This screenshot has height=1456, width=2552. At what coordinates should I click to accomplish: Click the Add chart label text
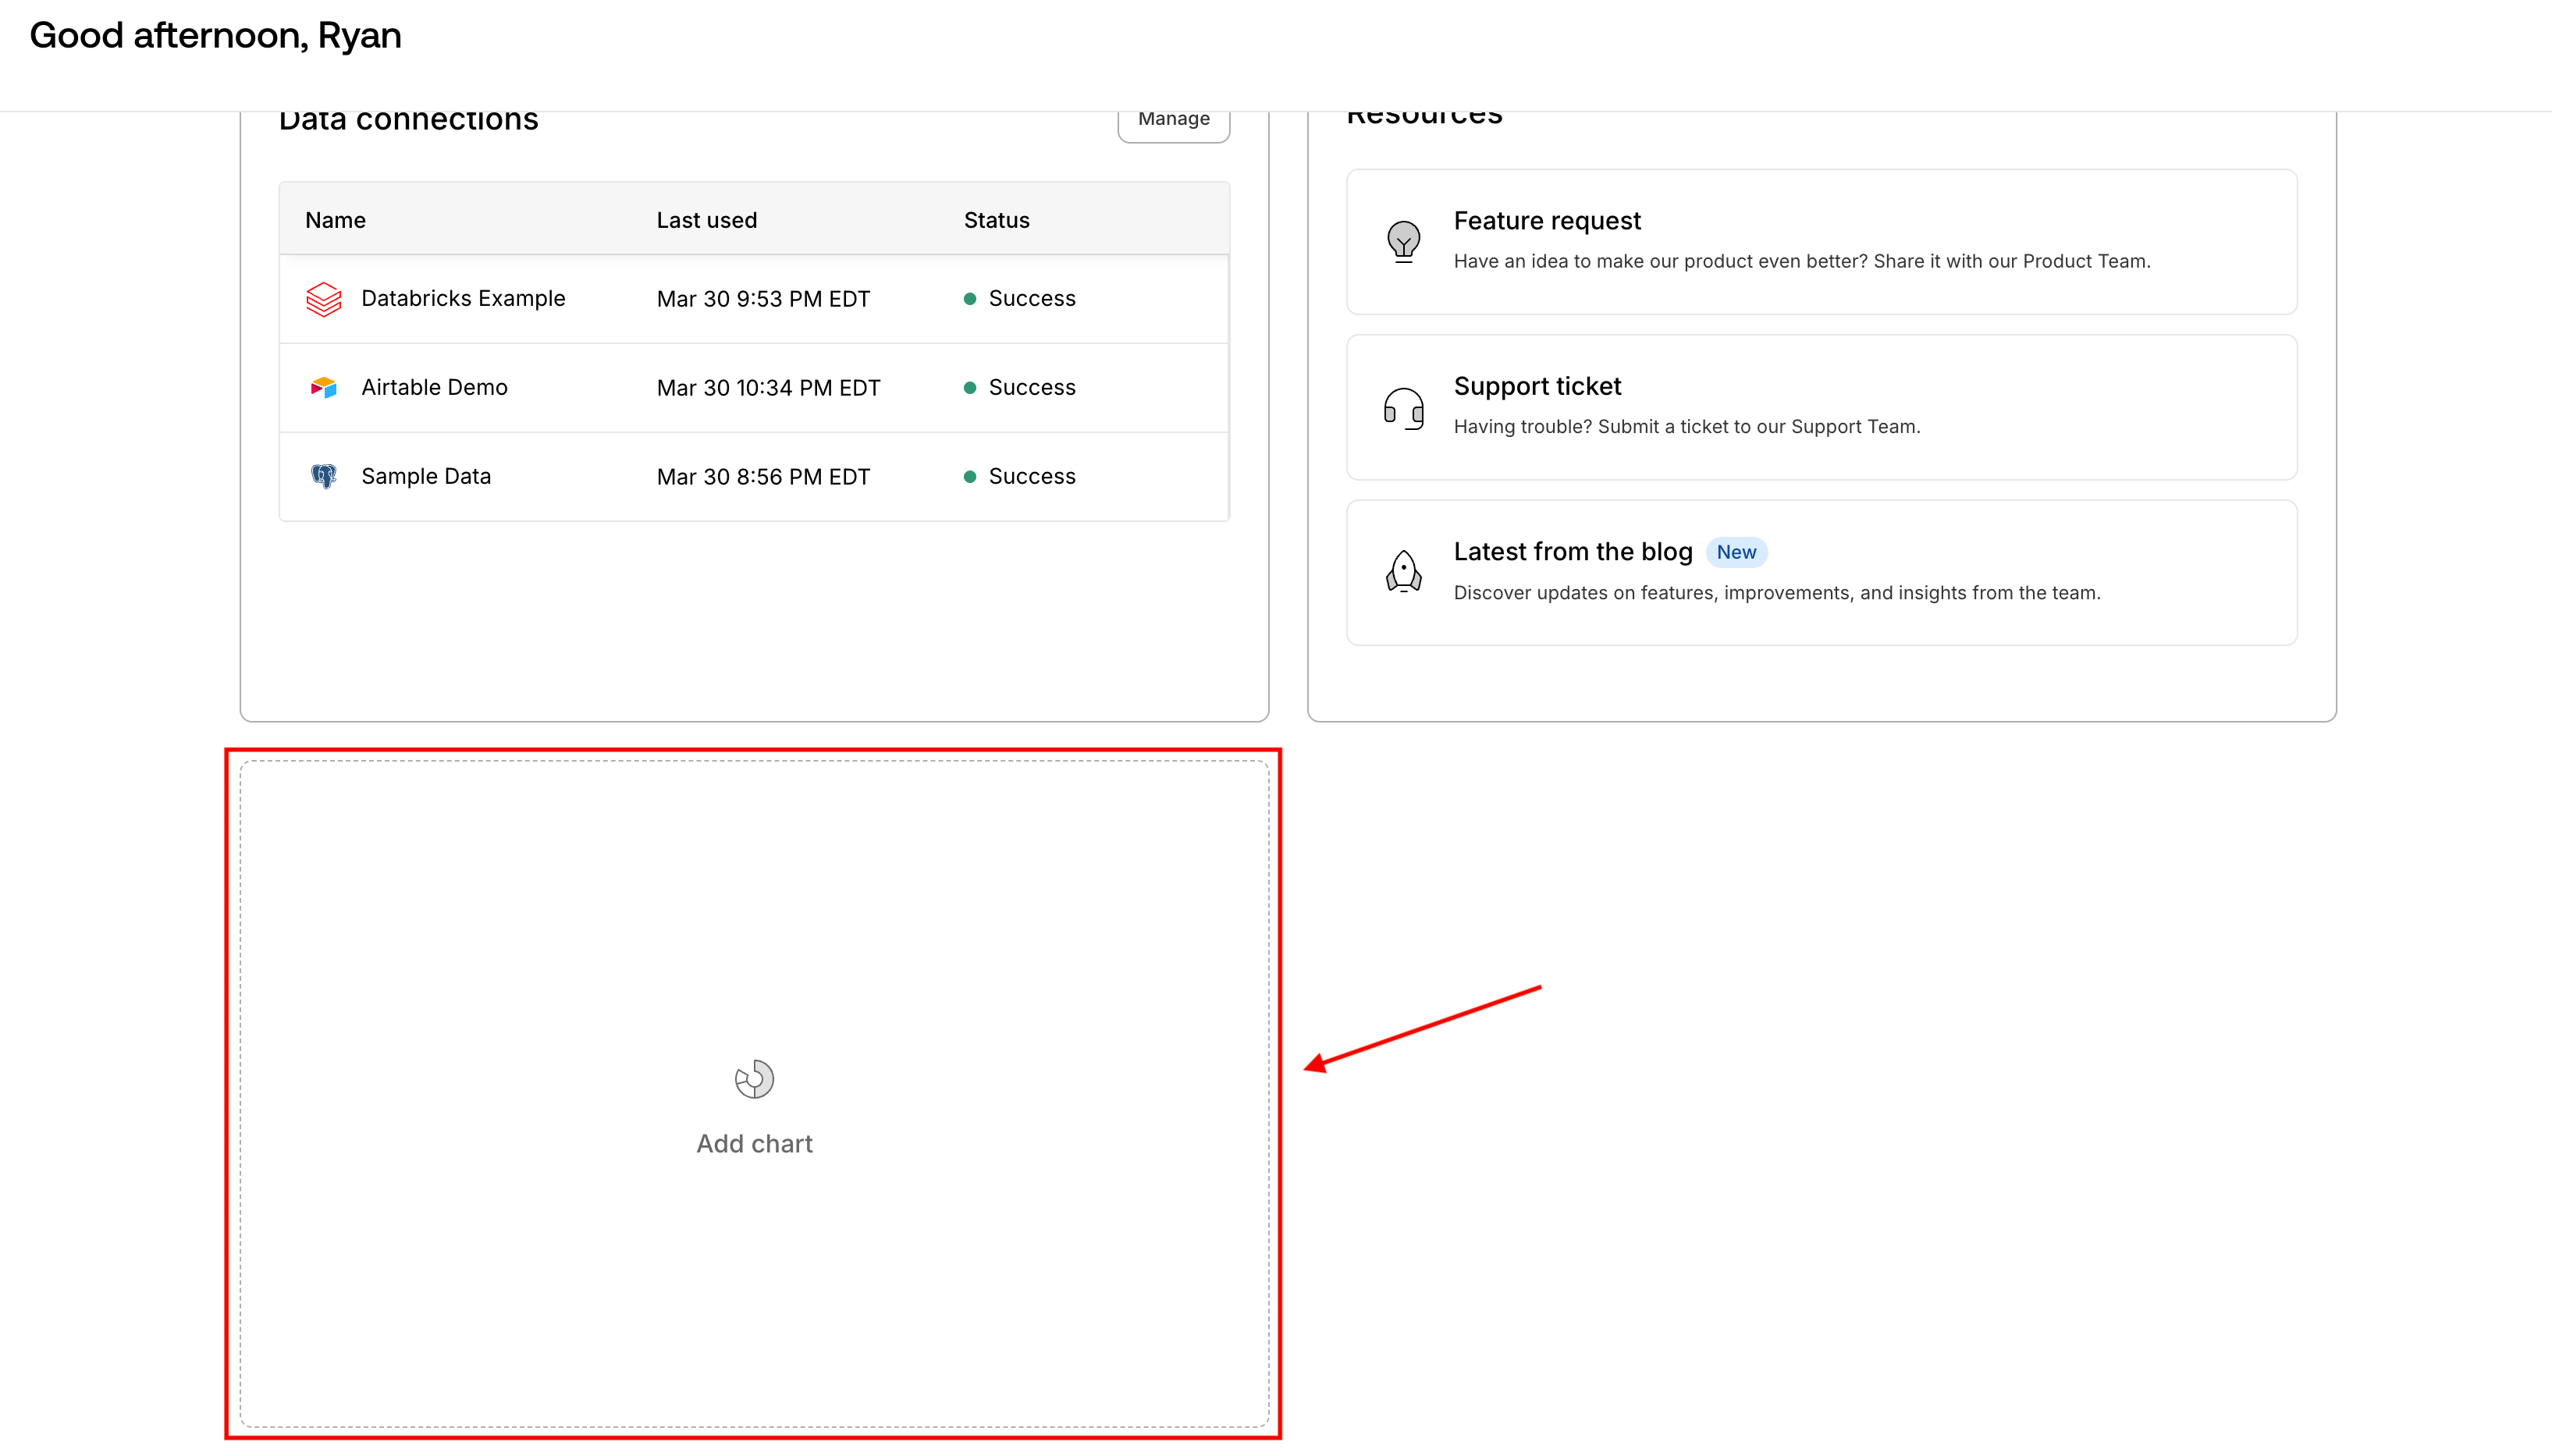[754, 1144]
